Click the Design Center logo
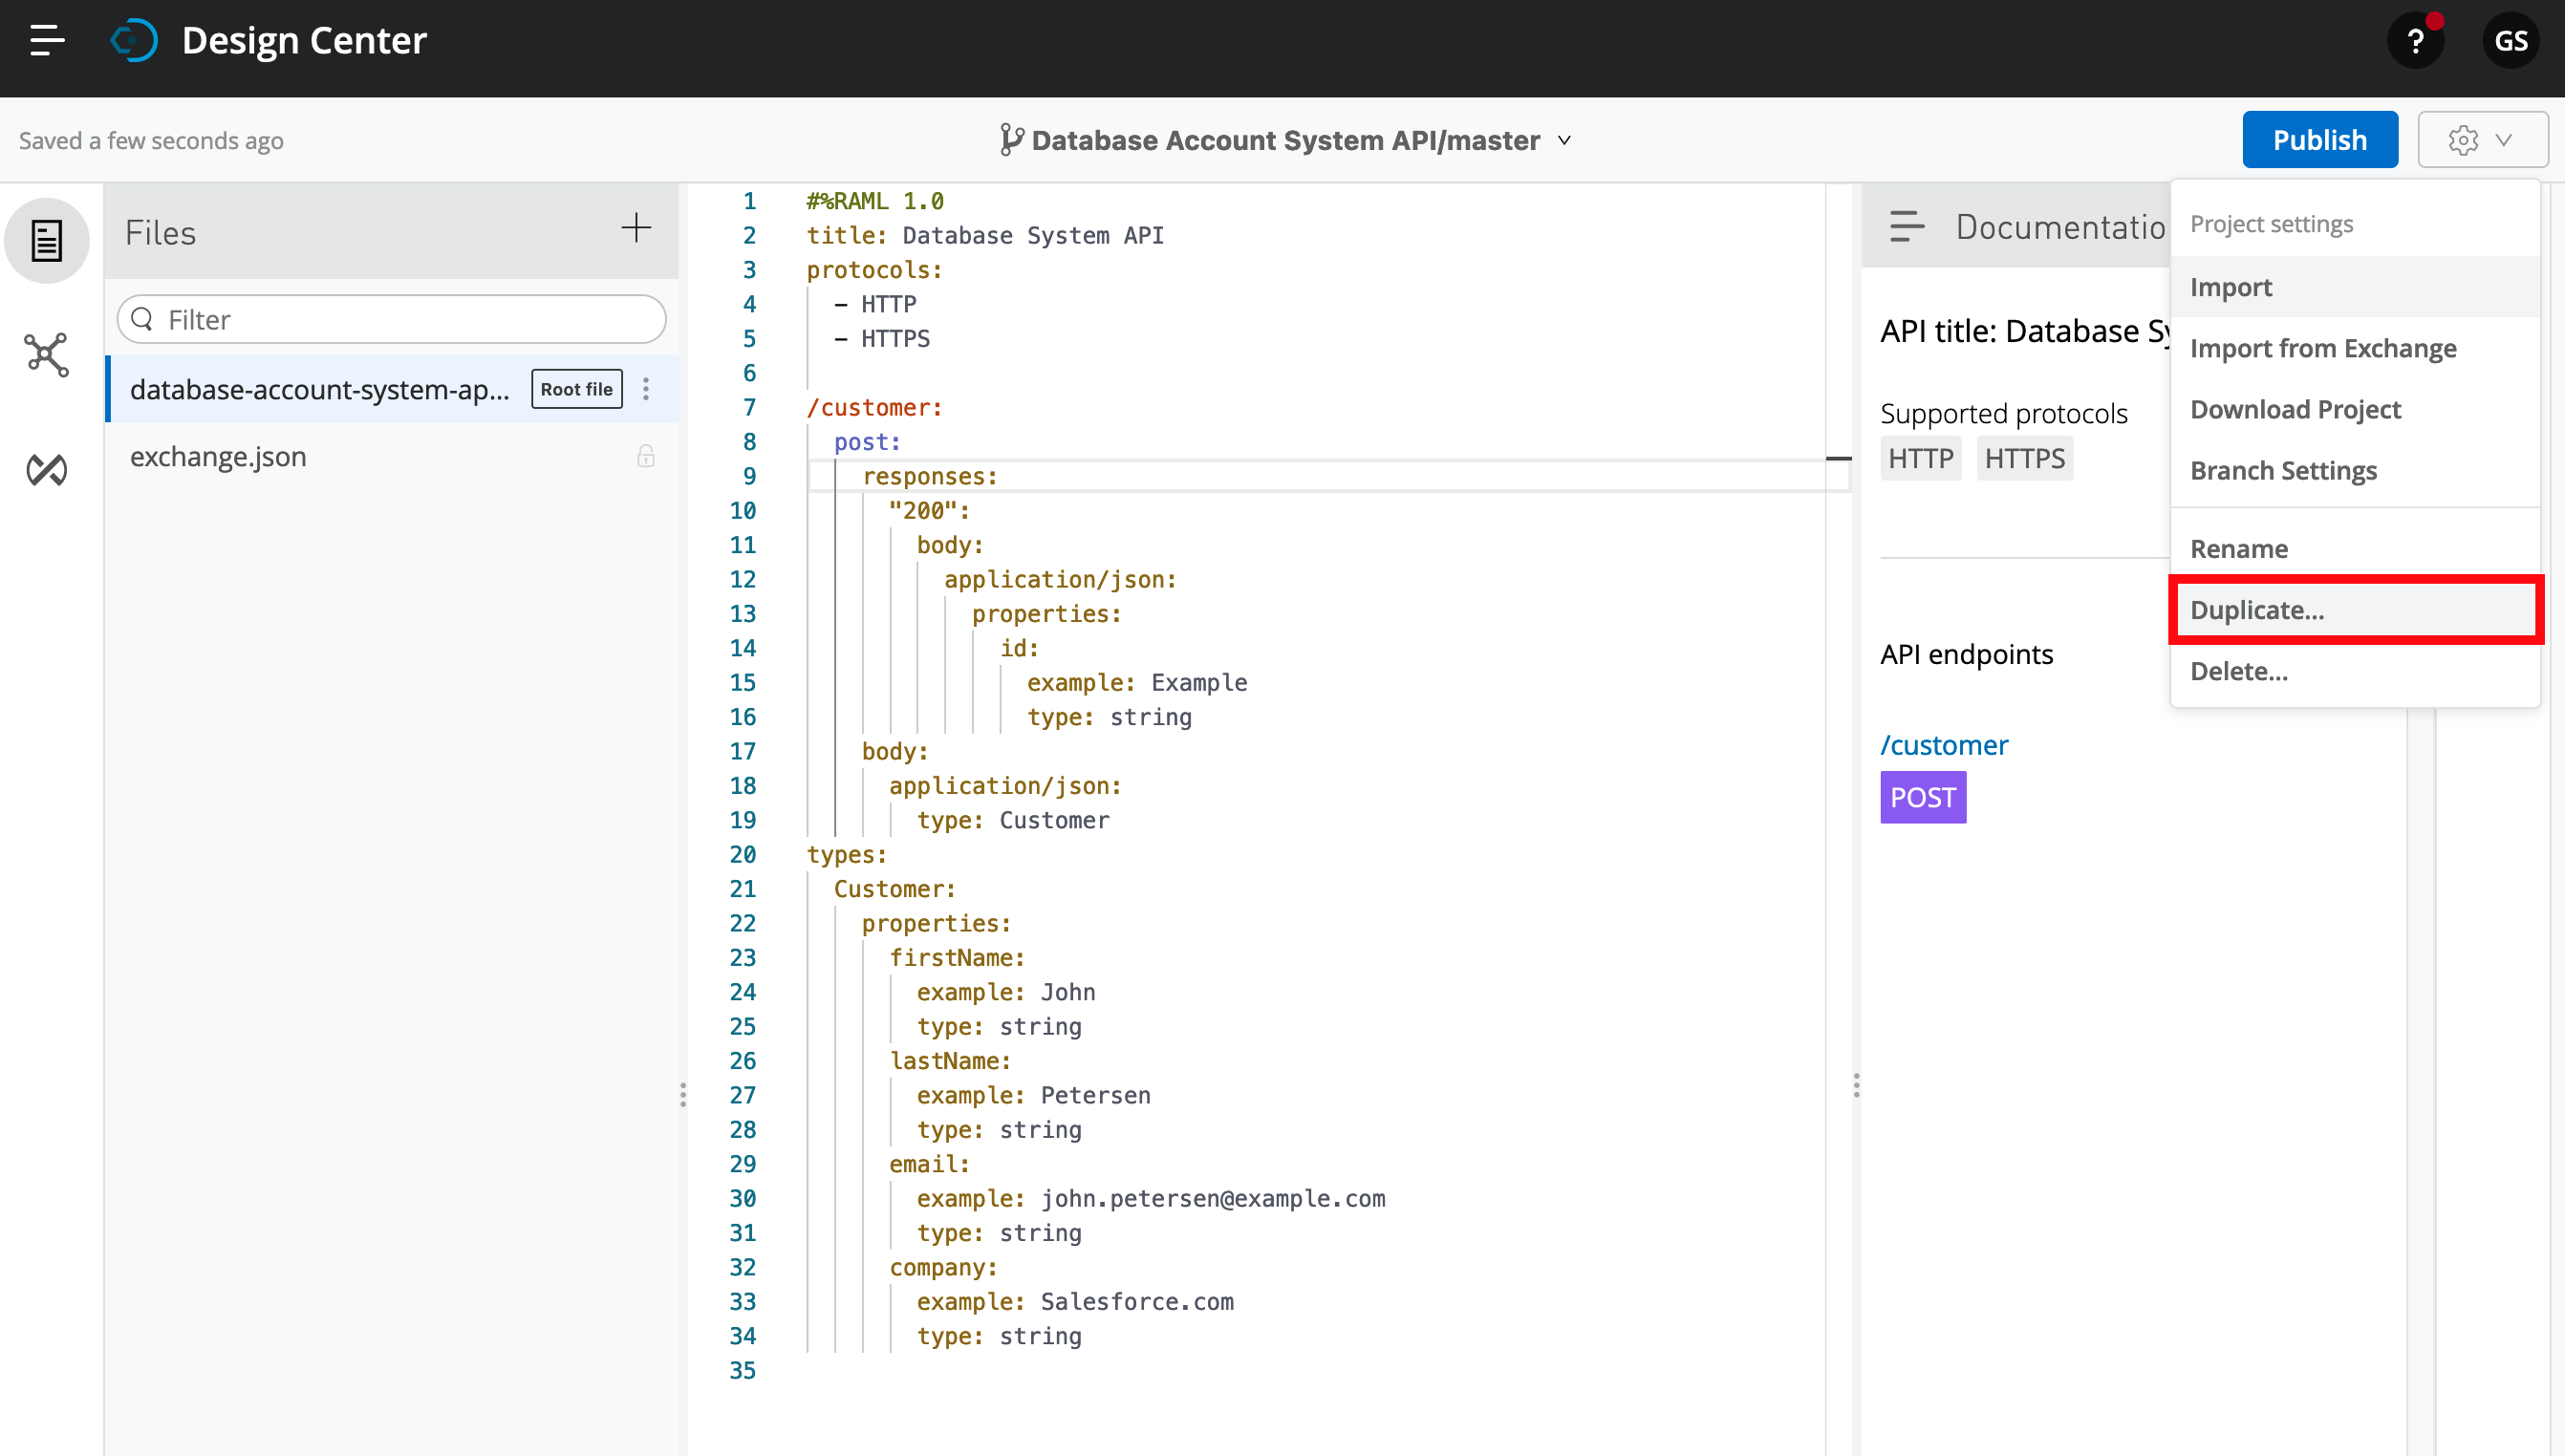 pos(135,40)
